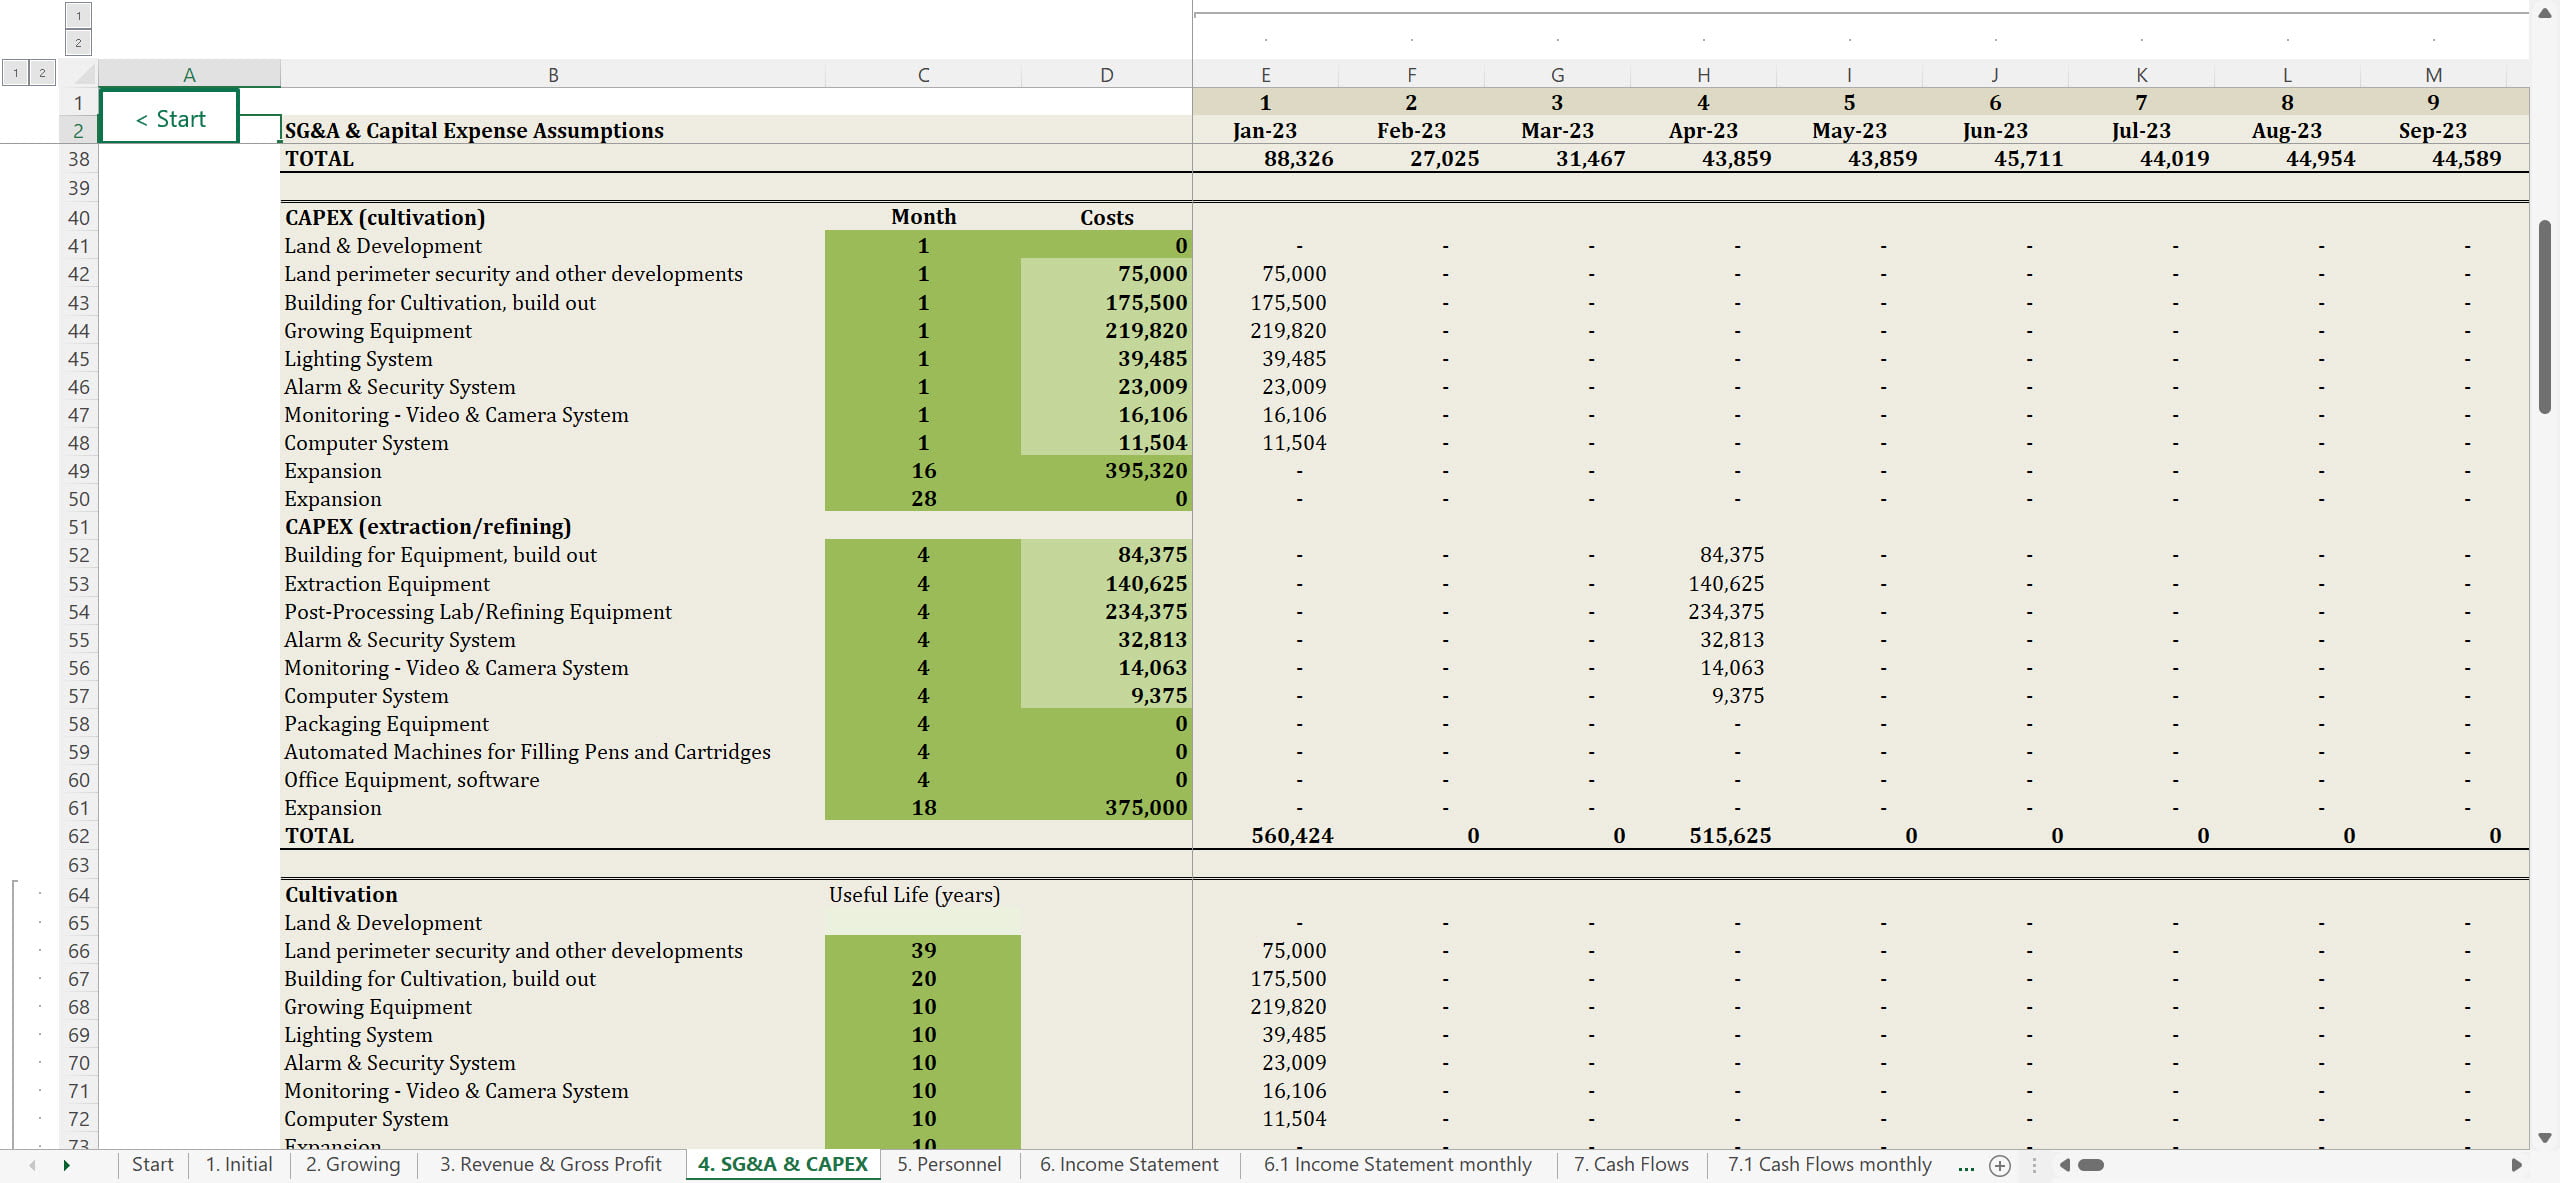Switch to 3. Revenue & Gross Profit tab
The image size is (2560, 1183).
point(550,1165)
